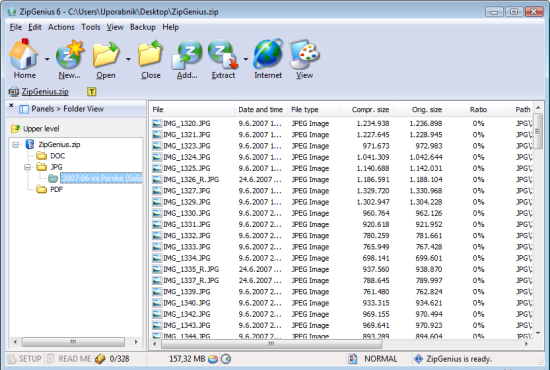The height and width of the screenshot is (370, 550).
Task: Create a new archive with New icon
Action: 70,54
